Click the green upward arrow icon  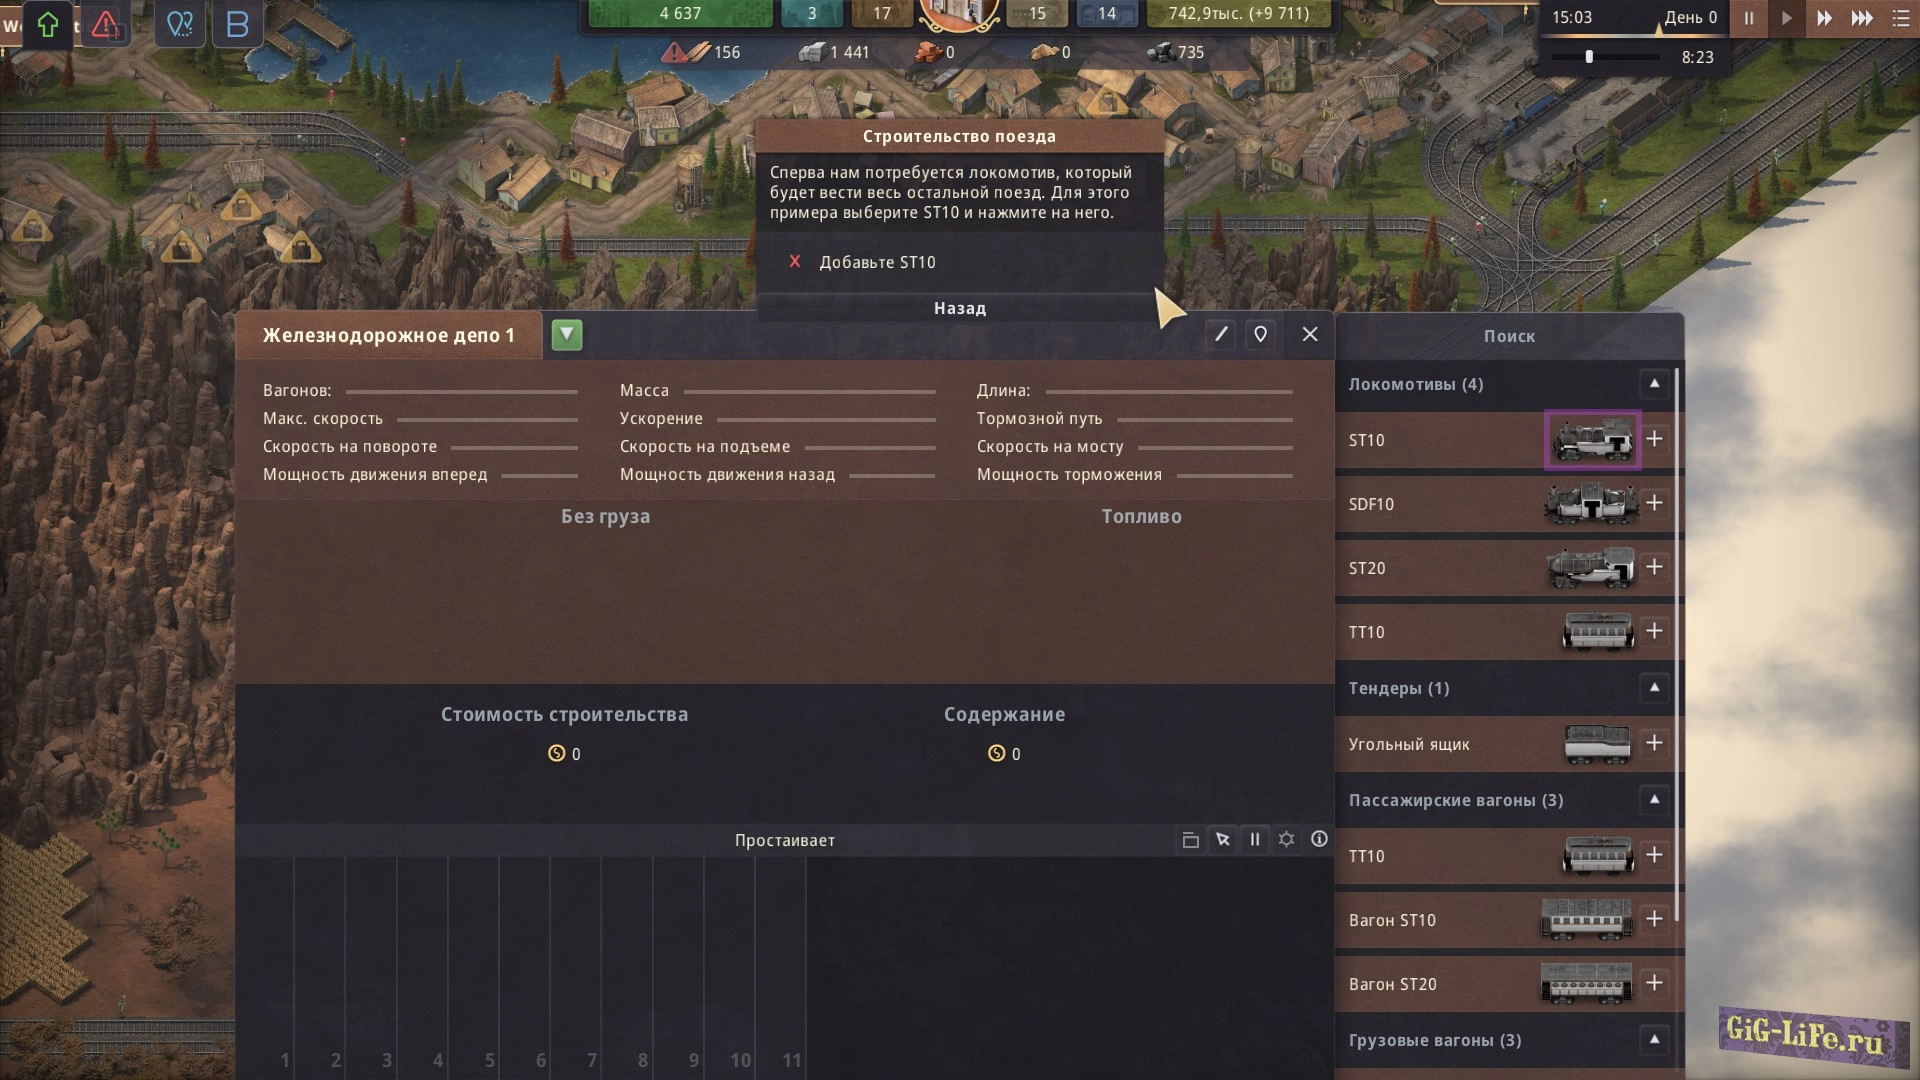[47, 24]
